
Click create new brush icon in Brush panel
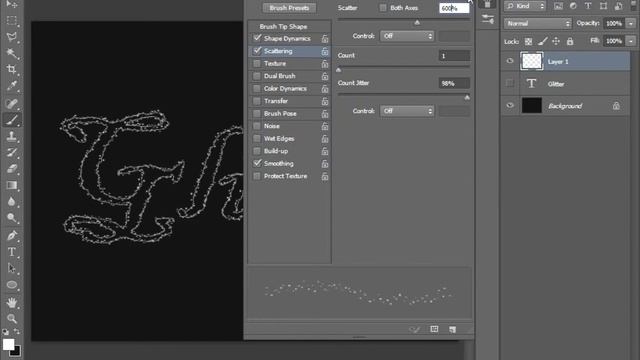click(452, 329)
